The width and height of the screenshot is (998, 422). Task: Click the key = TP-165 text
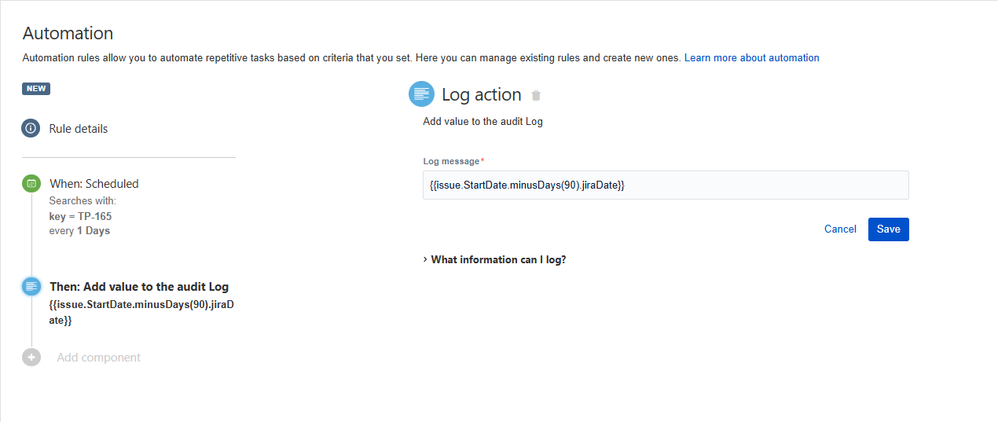click(80, 216)
